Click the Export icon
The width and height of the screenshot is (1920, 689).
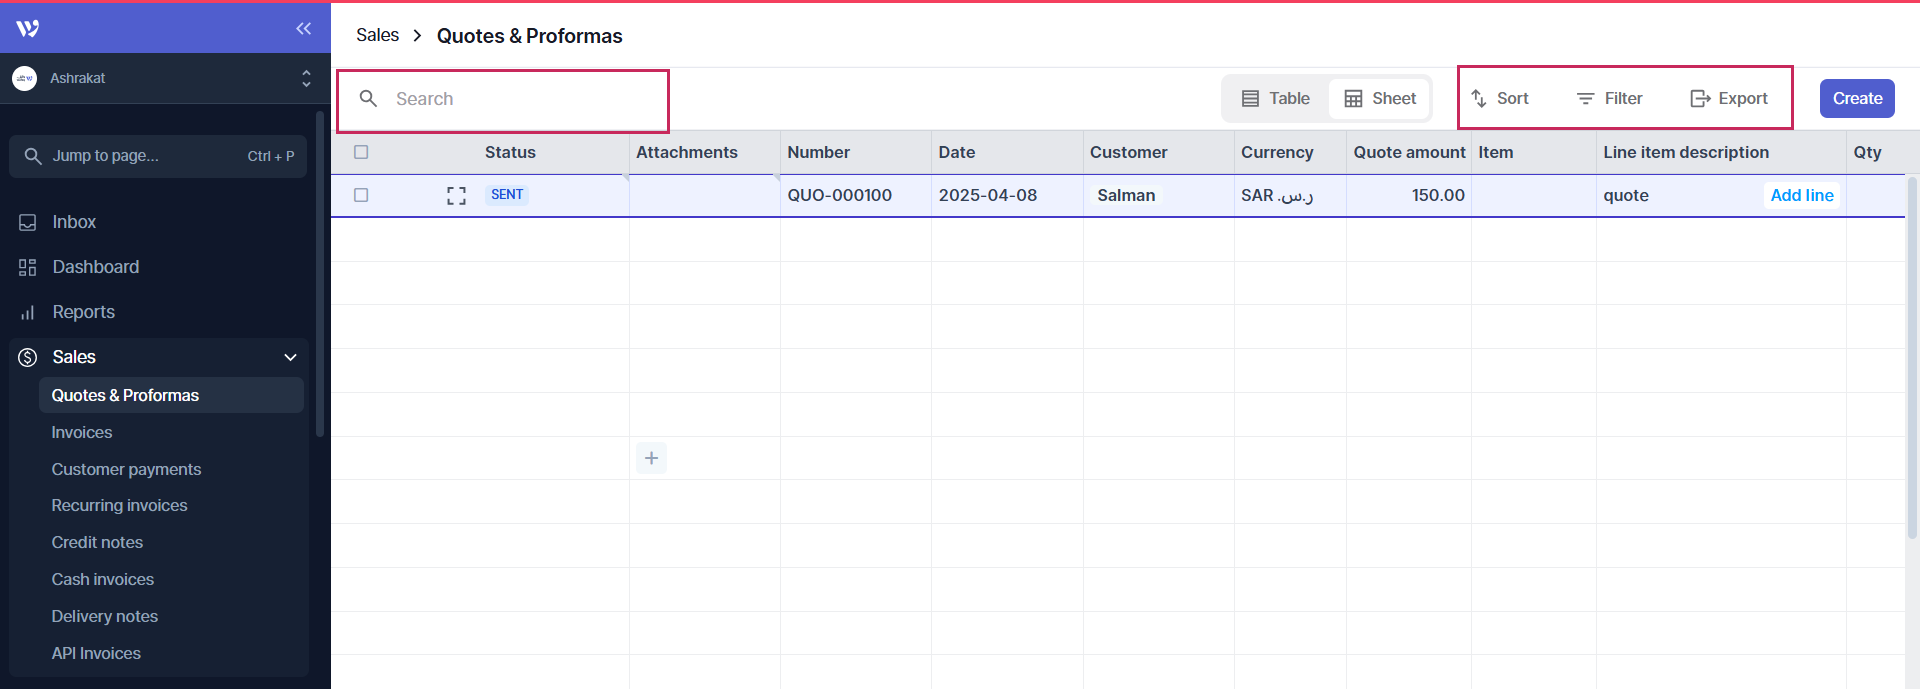[x=1700, y=98]
